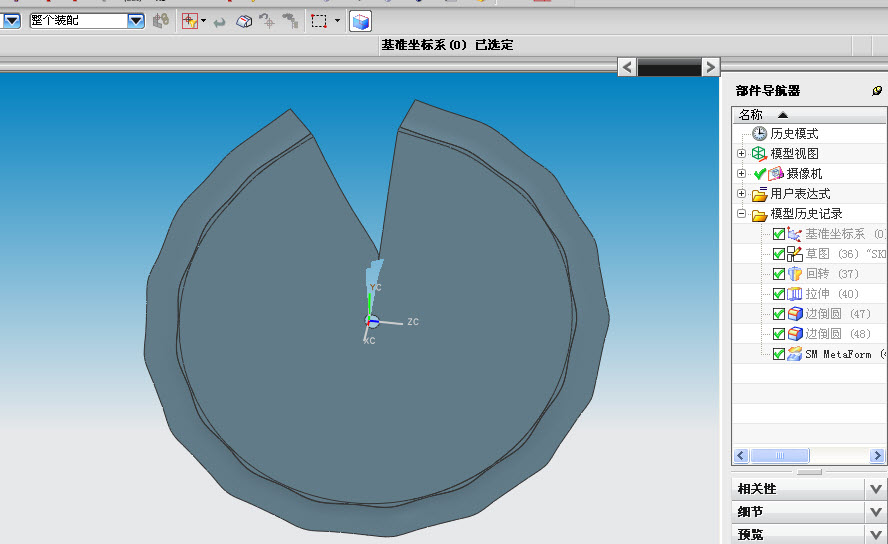888x544 pixels.
Task: Expand the 相关性 panel chevron
Action: click(x=876, y=489)
